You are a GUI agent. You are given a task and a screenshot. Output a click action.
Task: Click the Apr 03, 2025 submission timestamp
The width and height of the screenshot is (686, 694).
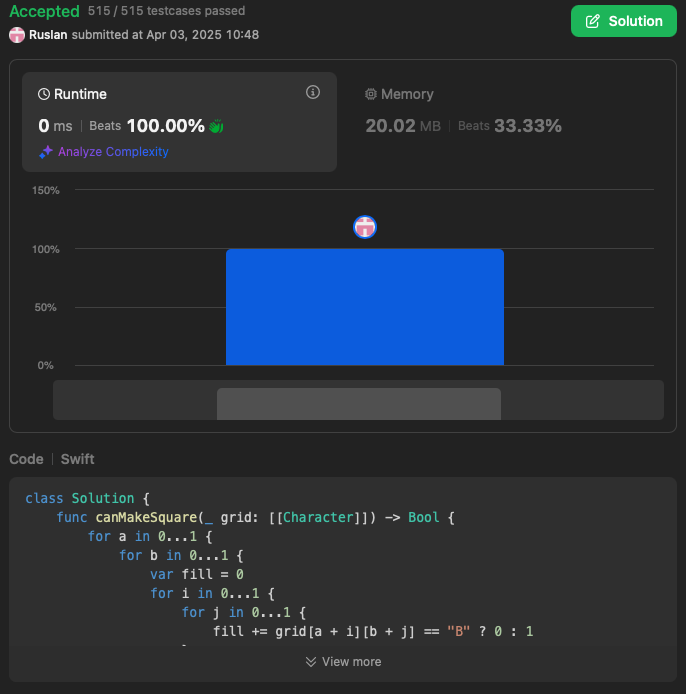point(203,35)
